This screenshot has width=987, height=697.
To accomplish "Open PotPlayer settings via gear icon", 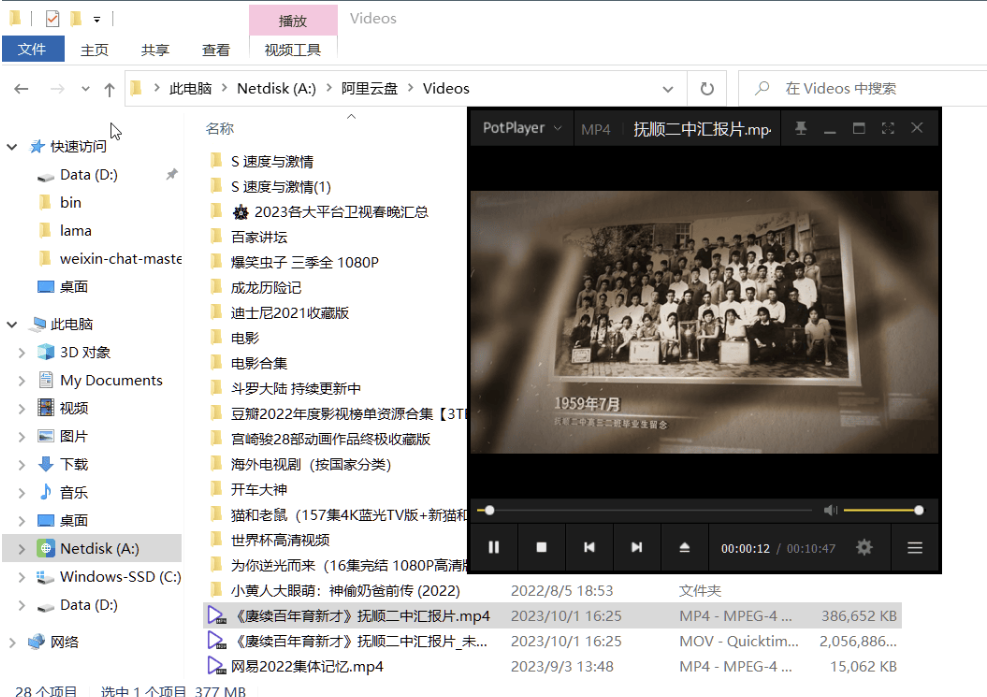I will 863,547.
